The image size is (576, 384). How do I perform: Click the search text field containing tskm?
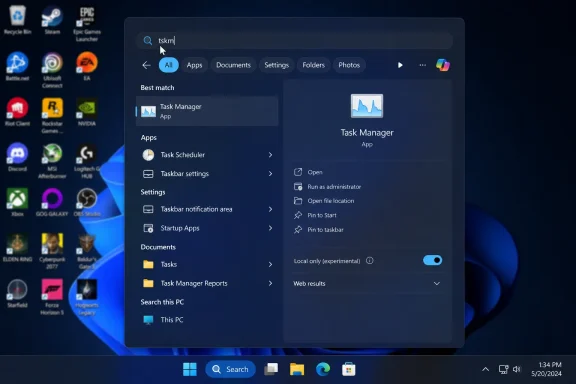[x=294, y=40]
